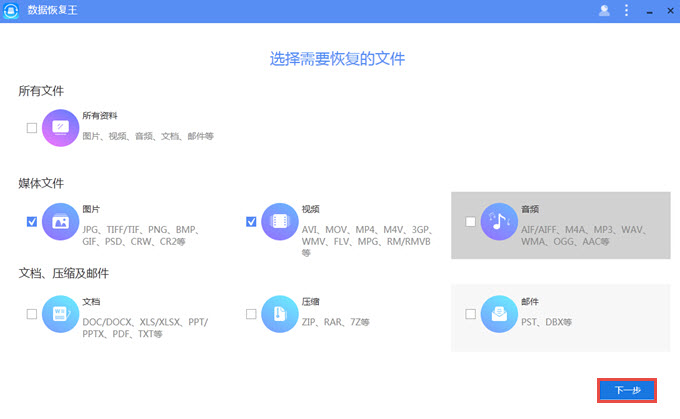This screenshot has width=680, height=419.
Task: Minimize the 数据恢复王 window
Action: [649, 10]
